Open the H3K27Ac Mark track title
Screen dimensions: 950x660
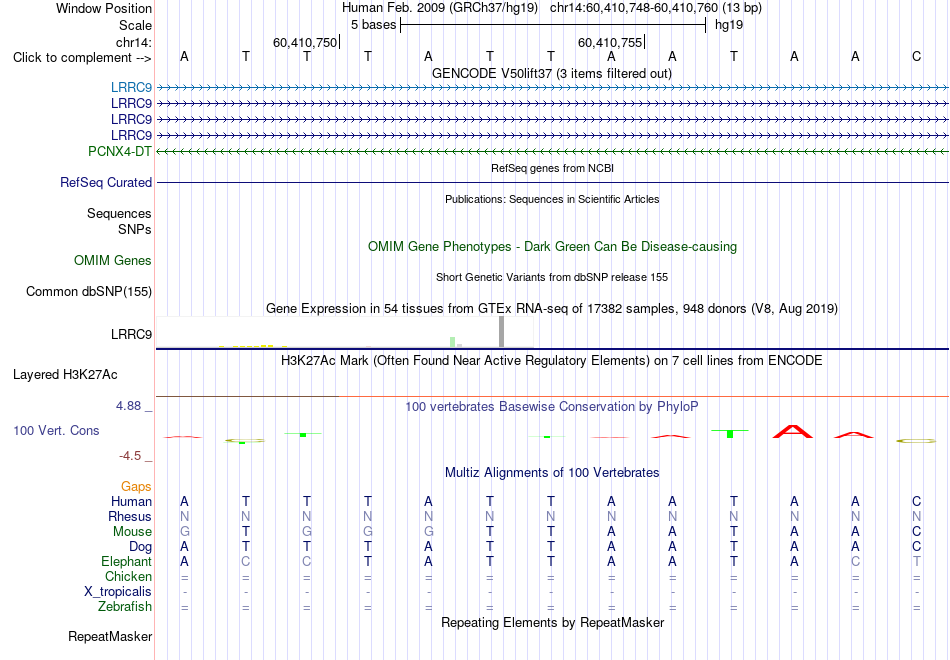(x=552, y=361)
